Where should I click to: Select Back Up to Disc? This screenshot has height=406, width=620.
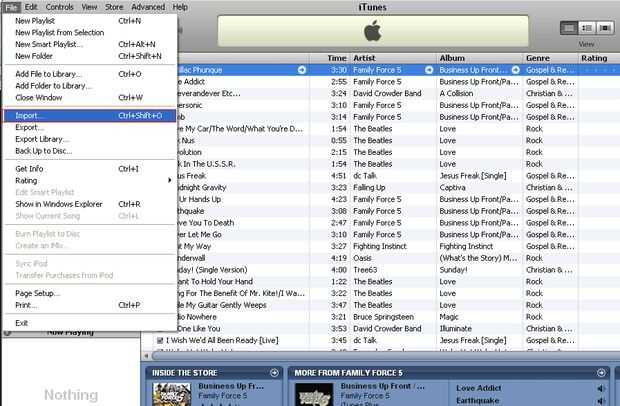coord(89,151)
